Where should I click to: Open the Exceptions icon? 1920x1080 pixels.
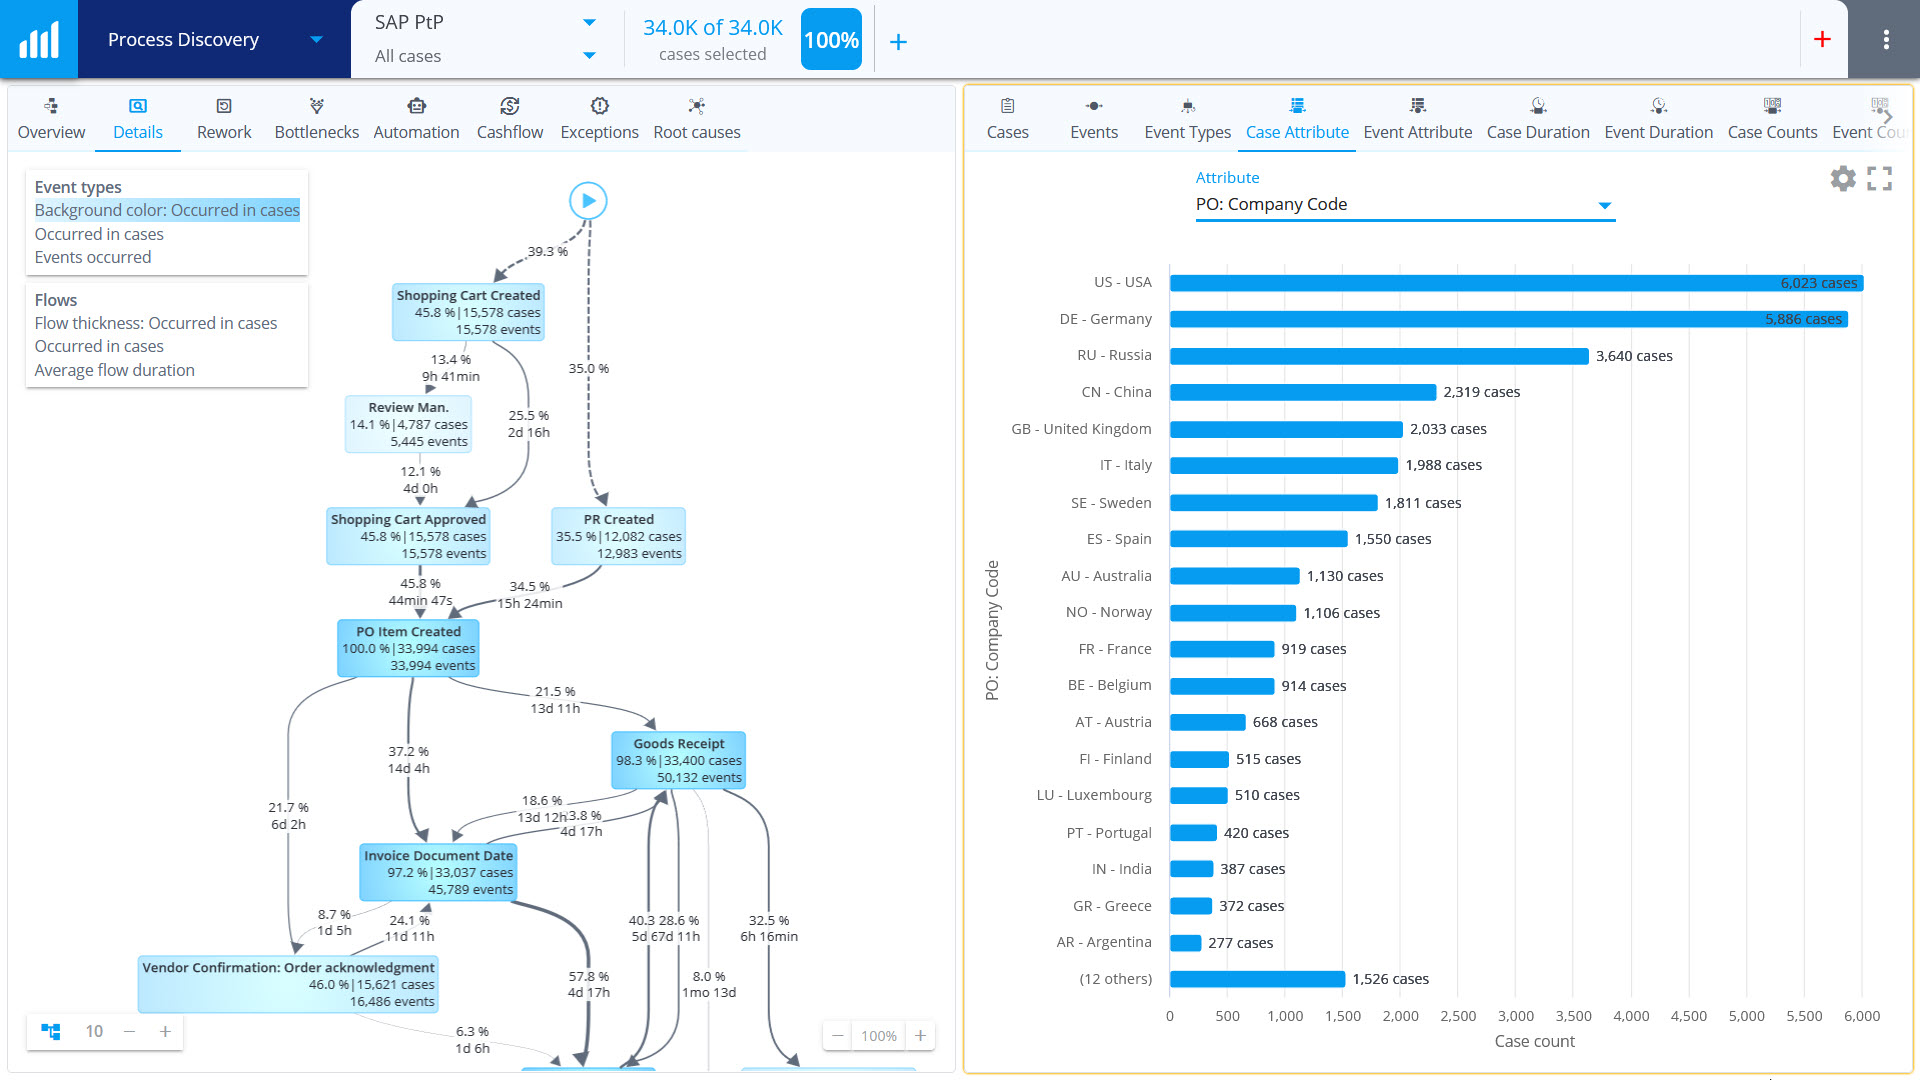point(600,105)
